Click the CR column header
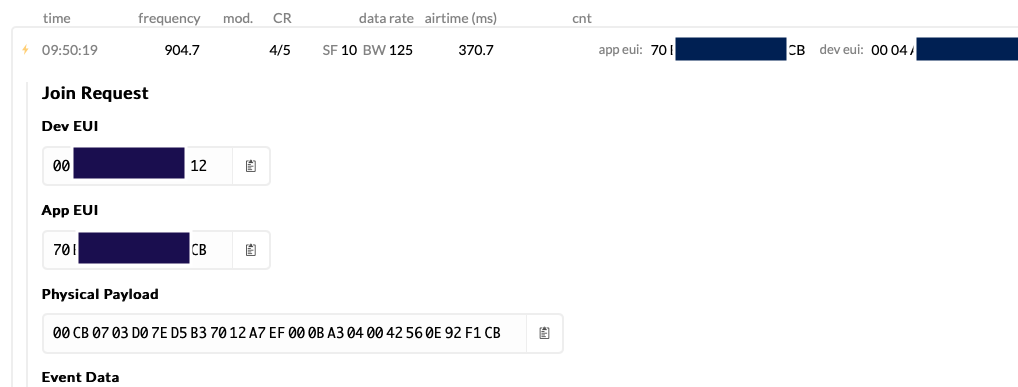The image size is (1018, 387). (x=282, y=18)
